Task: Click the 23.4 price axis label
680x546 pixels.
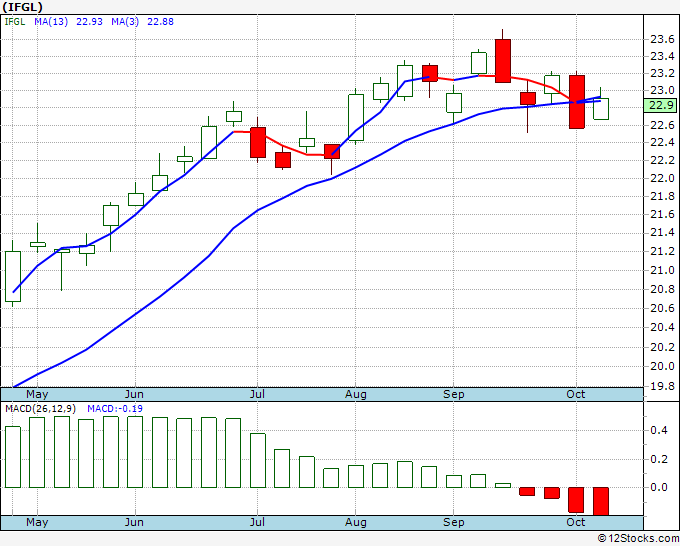Action: (662, 56)
